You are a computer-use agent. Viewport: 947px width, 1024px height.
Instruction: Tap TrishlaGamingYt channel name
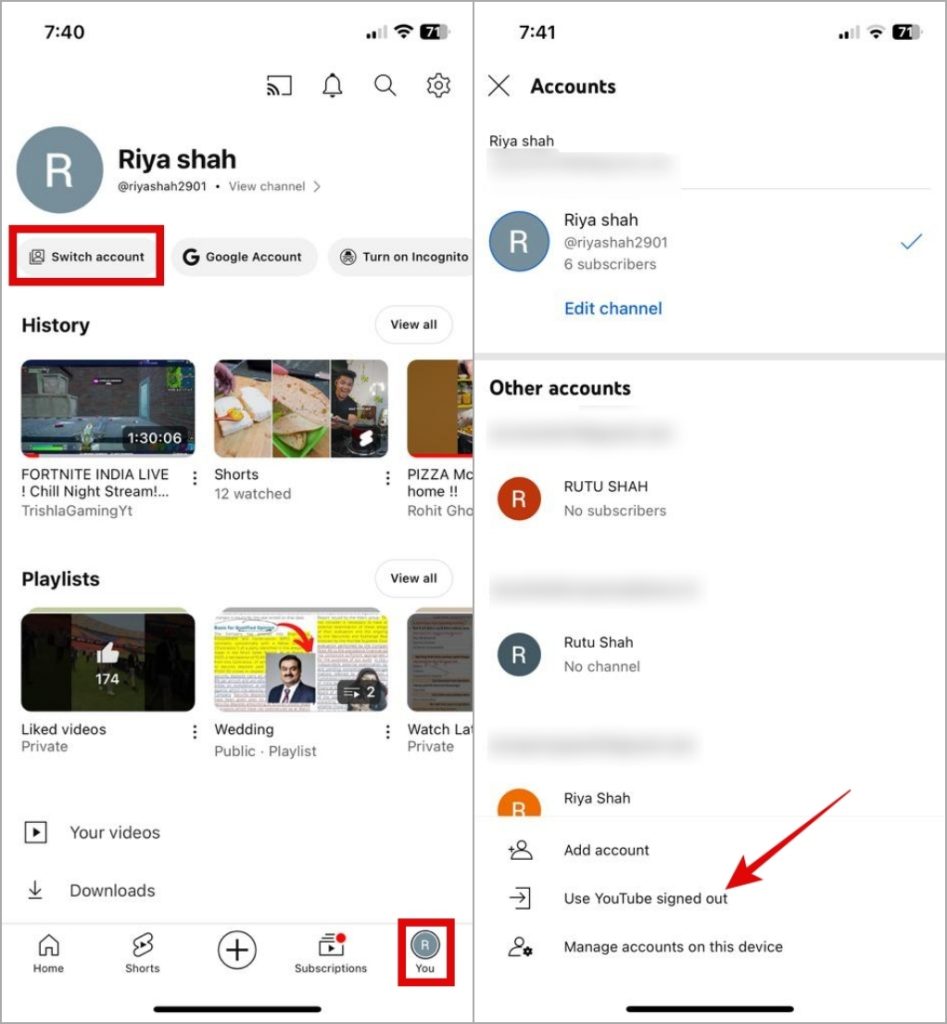tap(76, 511)
